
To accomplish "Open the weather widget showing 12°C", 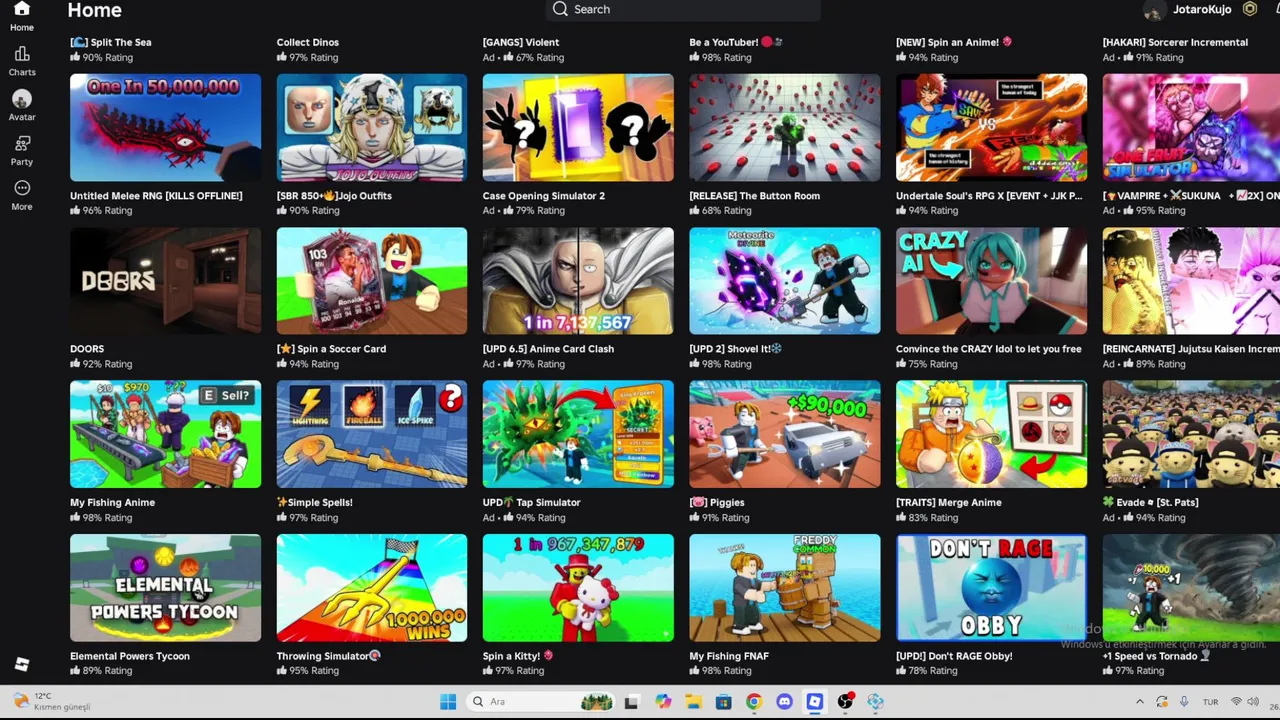I will [51, 701].
